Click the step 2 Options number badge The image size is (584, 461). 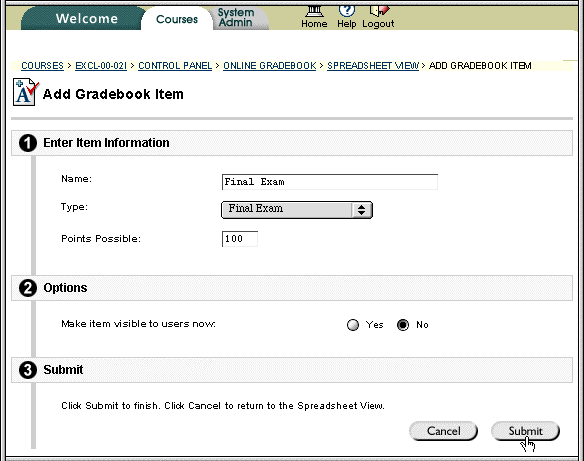pyautogui.click(x=28, y=288)
